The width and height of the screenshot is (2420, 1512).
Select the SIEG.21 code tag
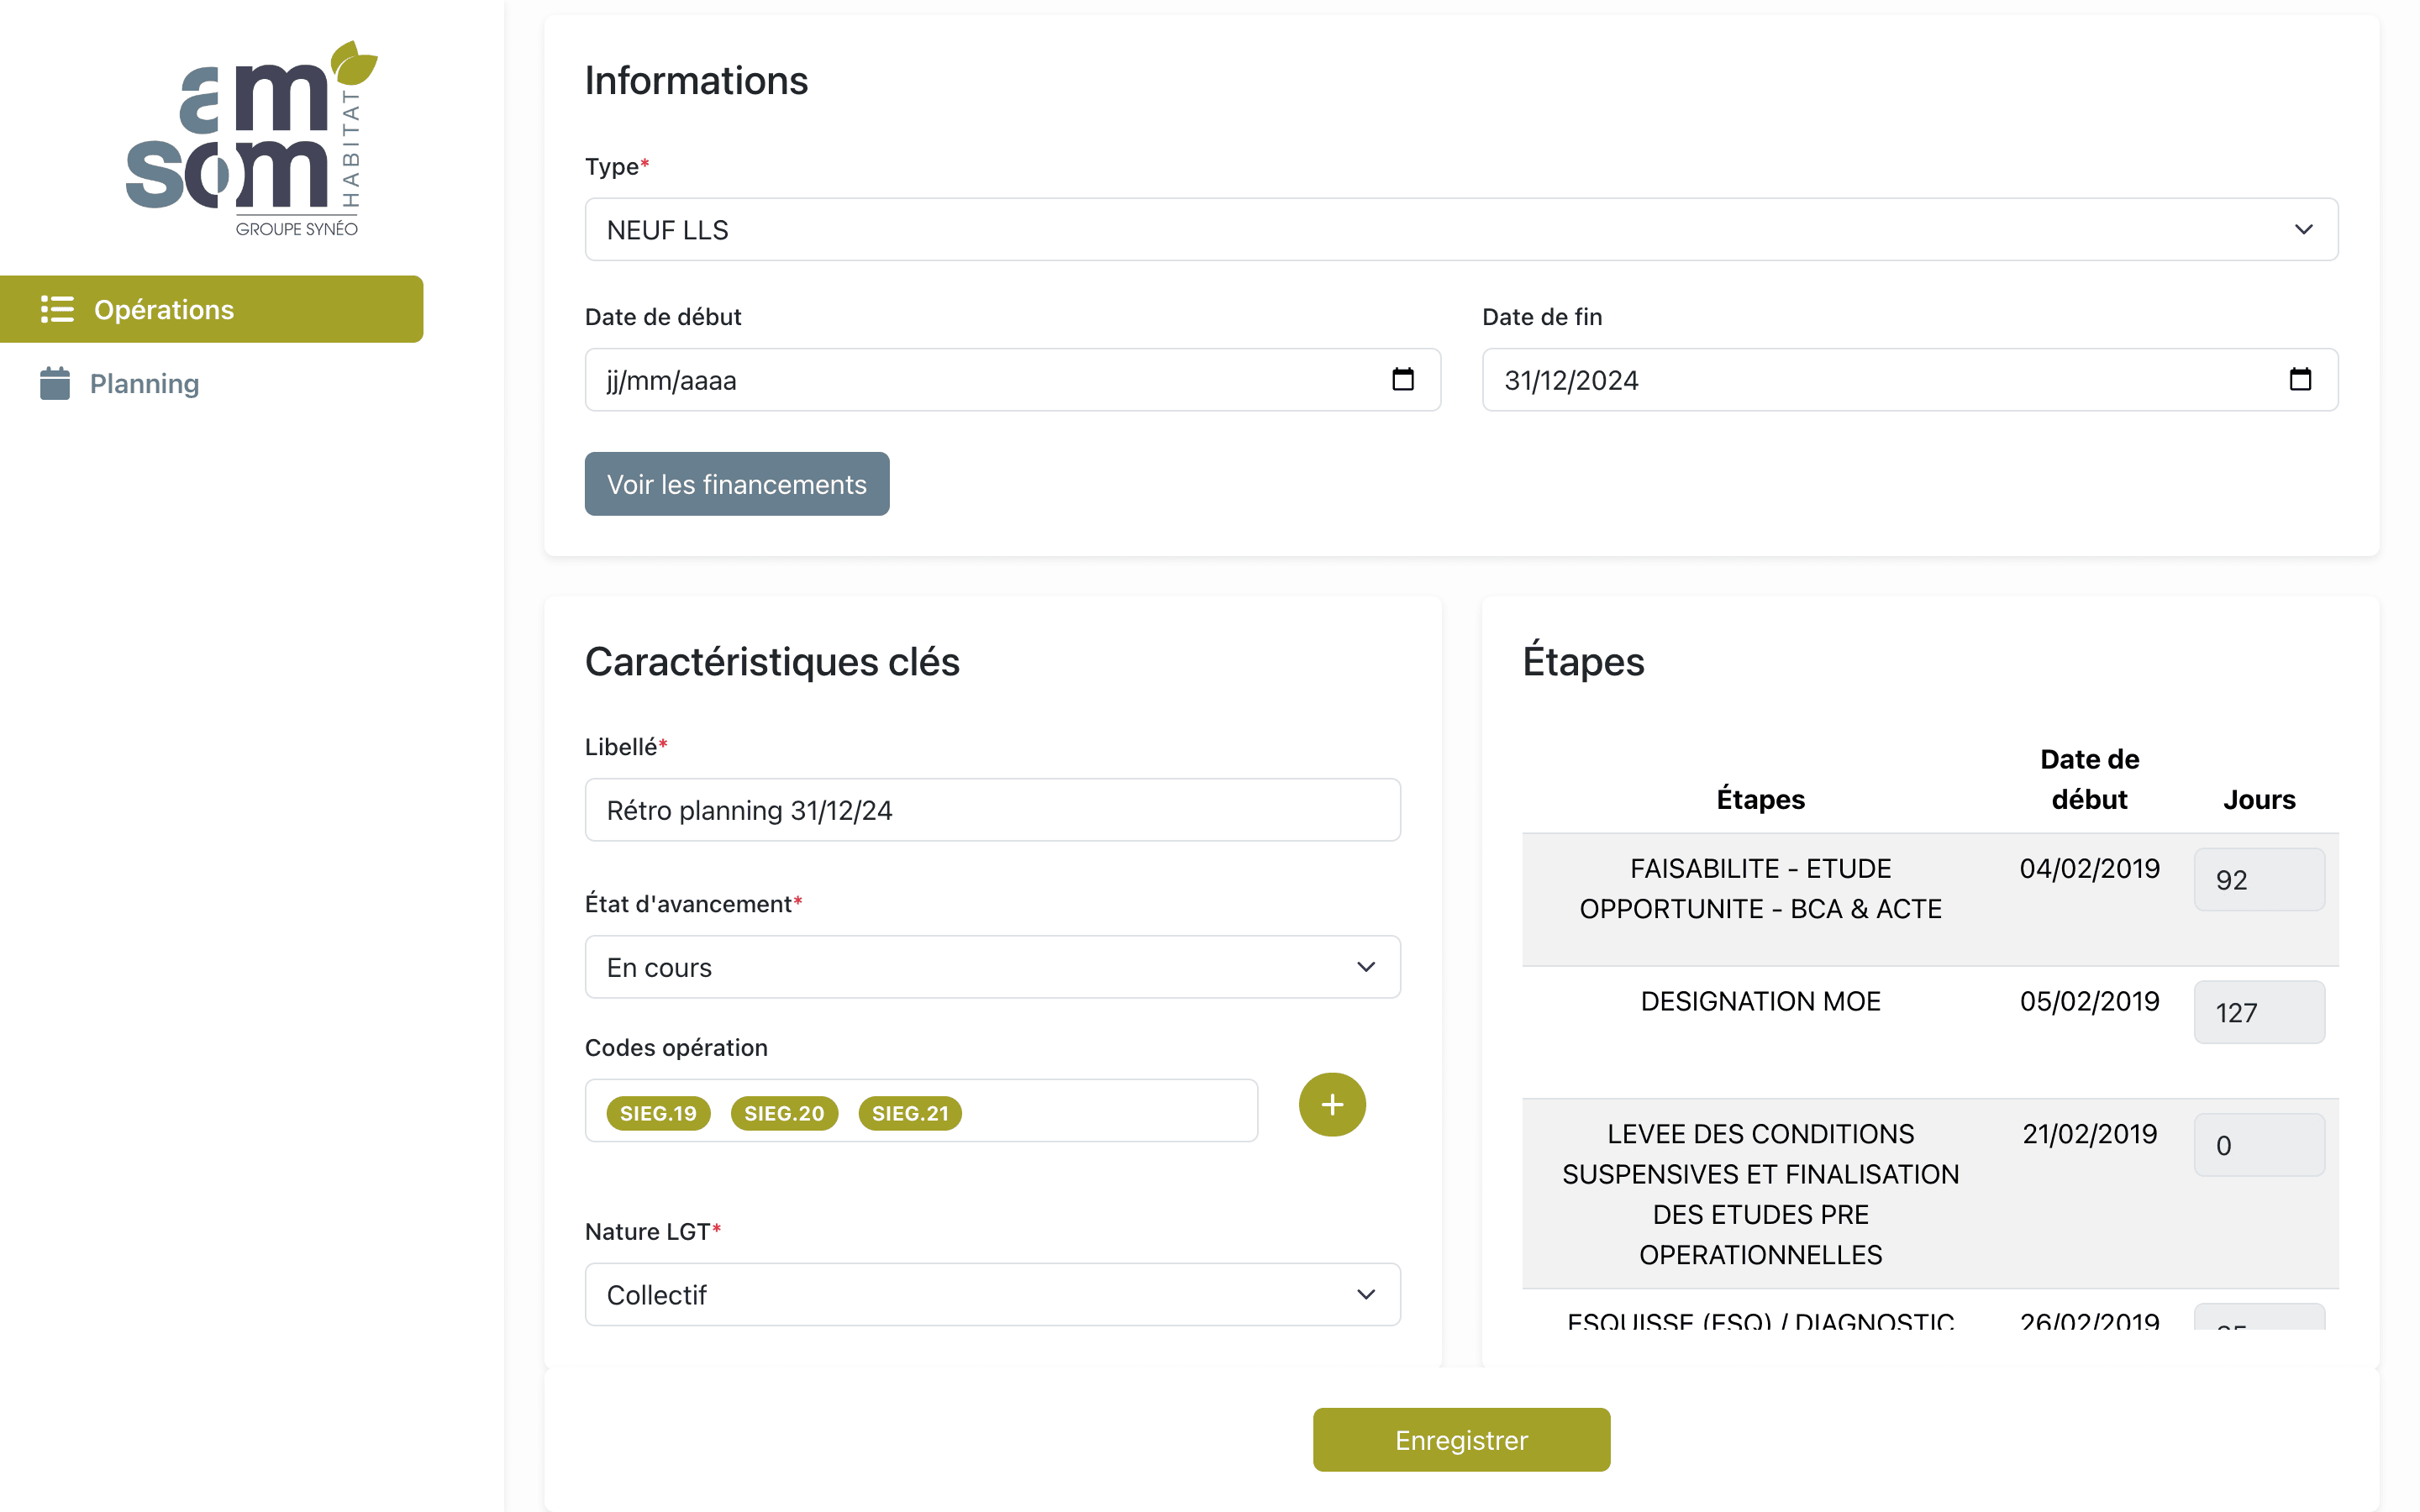(x=910, y=1113)
